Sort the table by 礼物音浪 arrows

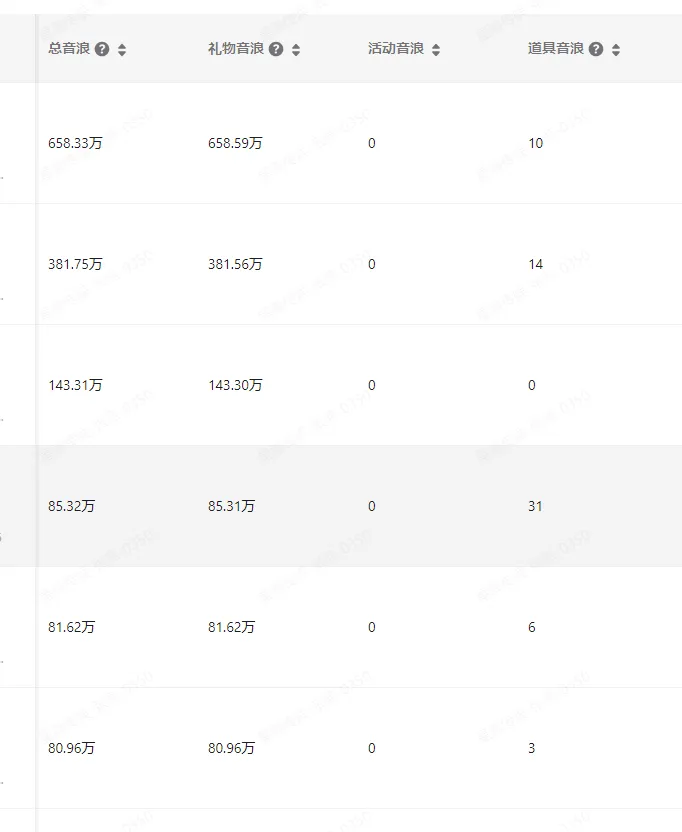(x=296, y=49)
